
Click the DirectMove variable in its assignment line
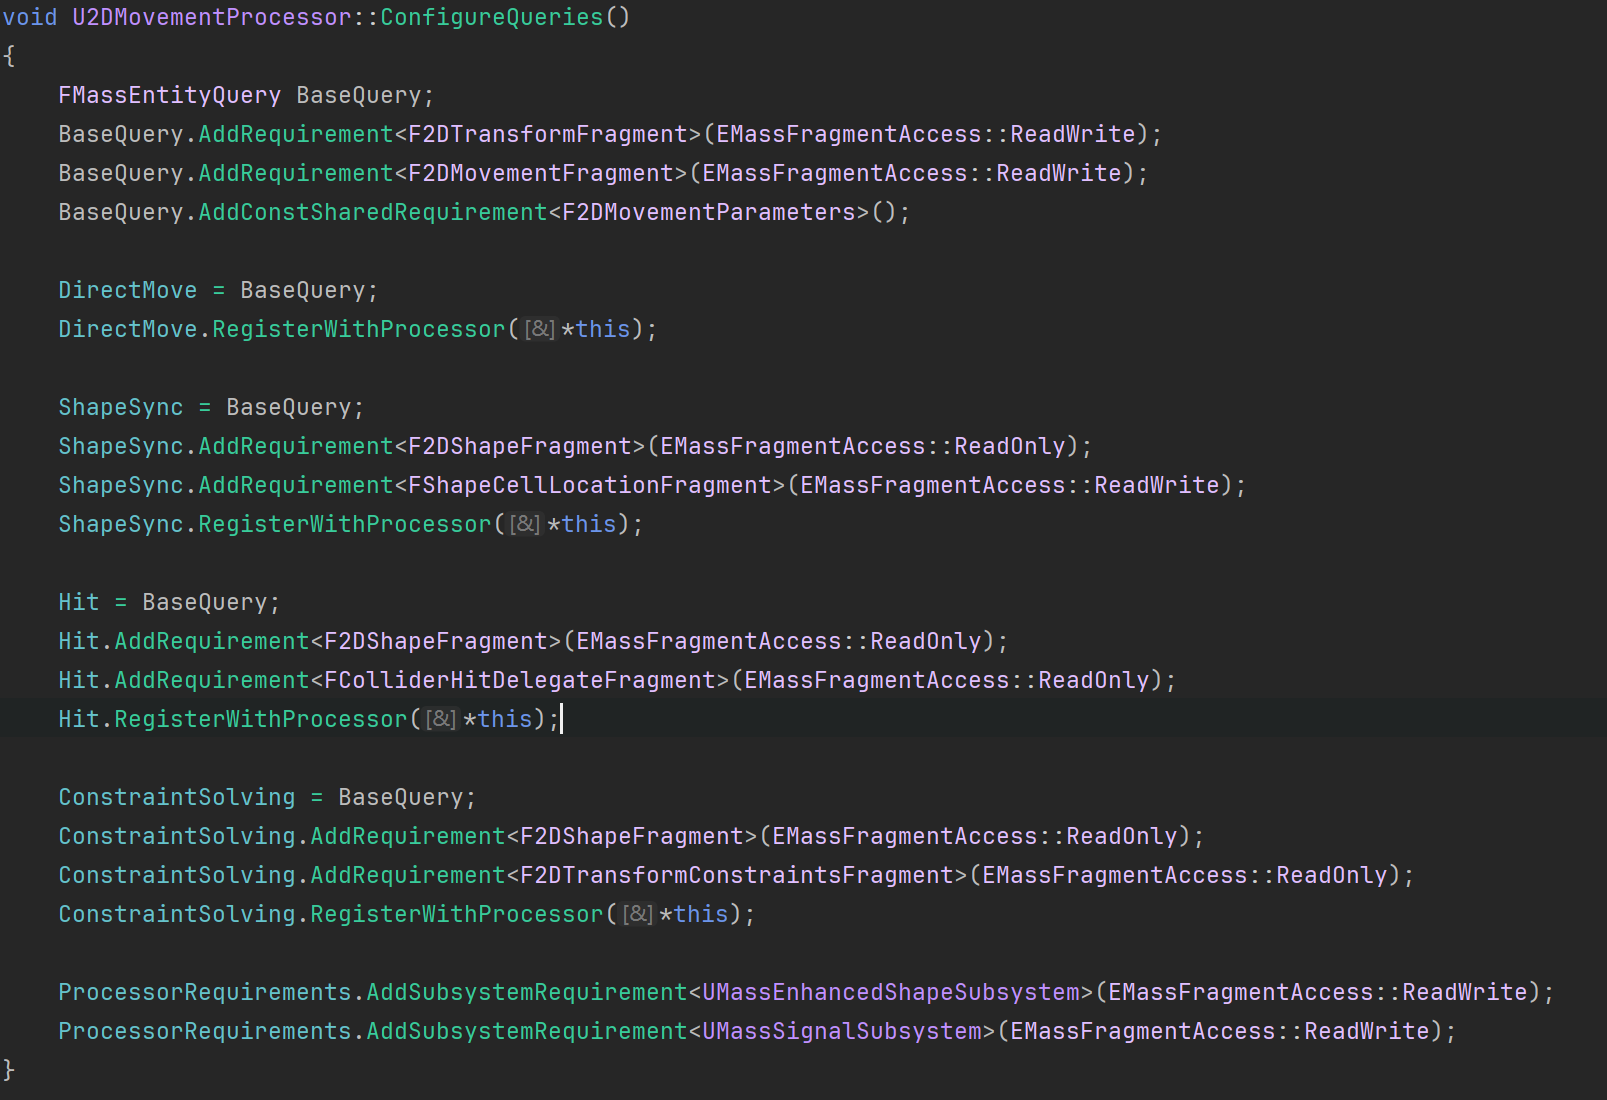tap(128, 290)
